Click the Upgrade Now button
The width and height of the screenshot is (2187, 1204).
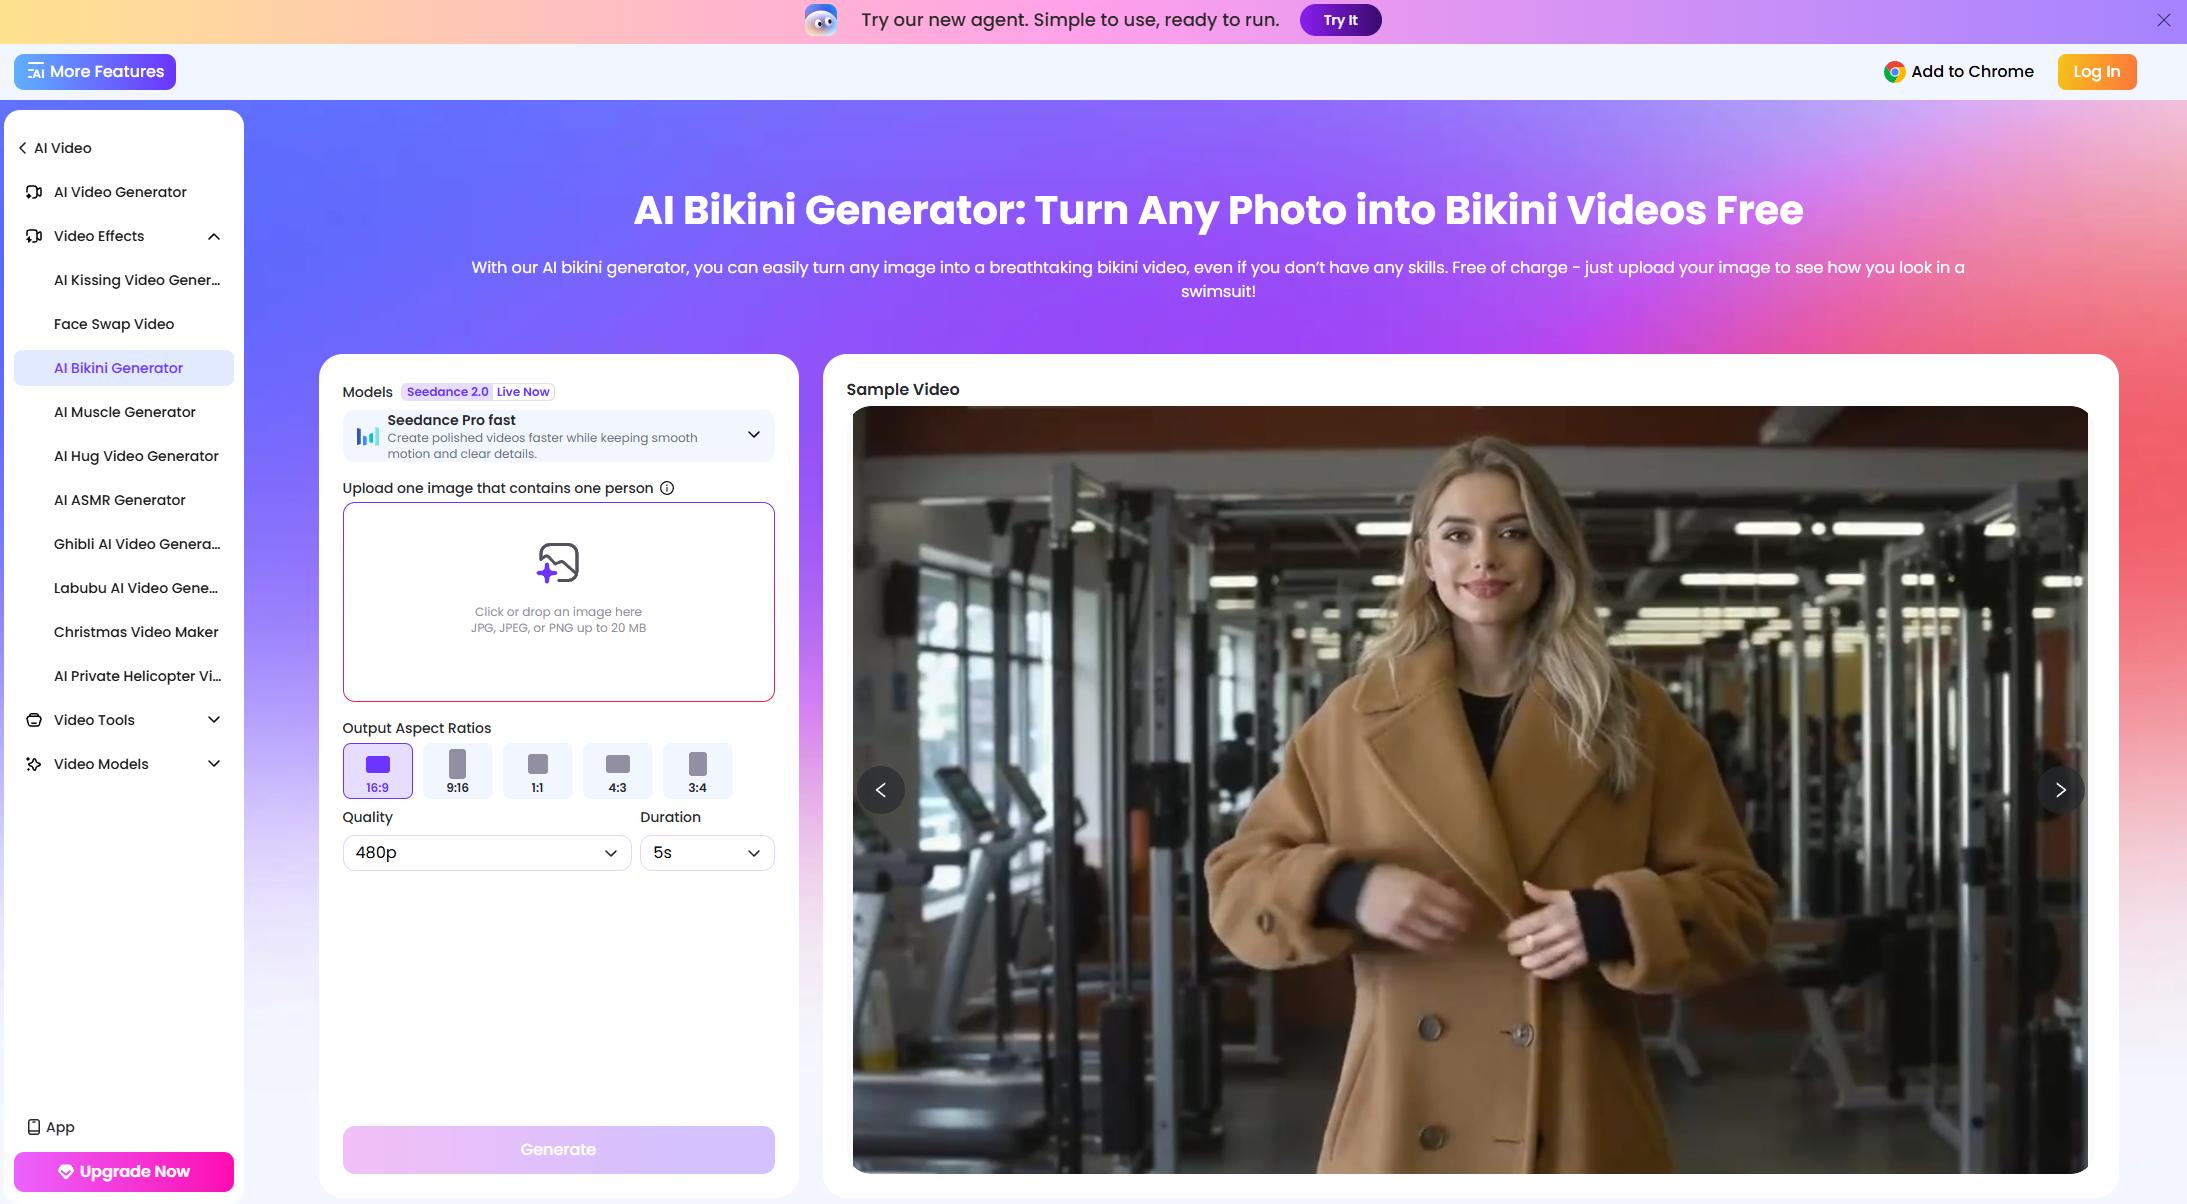tap(124, 1172)
